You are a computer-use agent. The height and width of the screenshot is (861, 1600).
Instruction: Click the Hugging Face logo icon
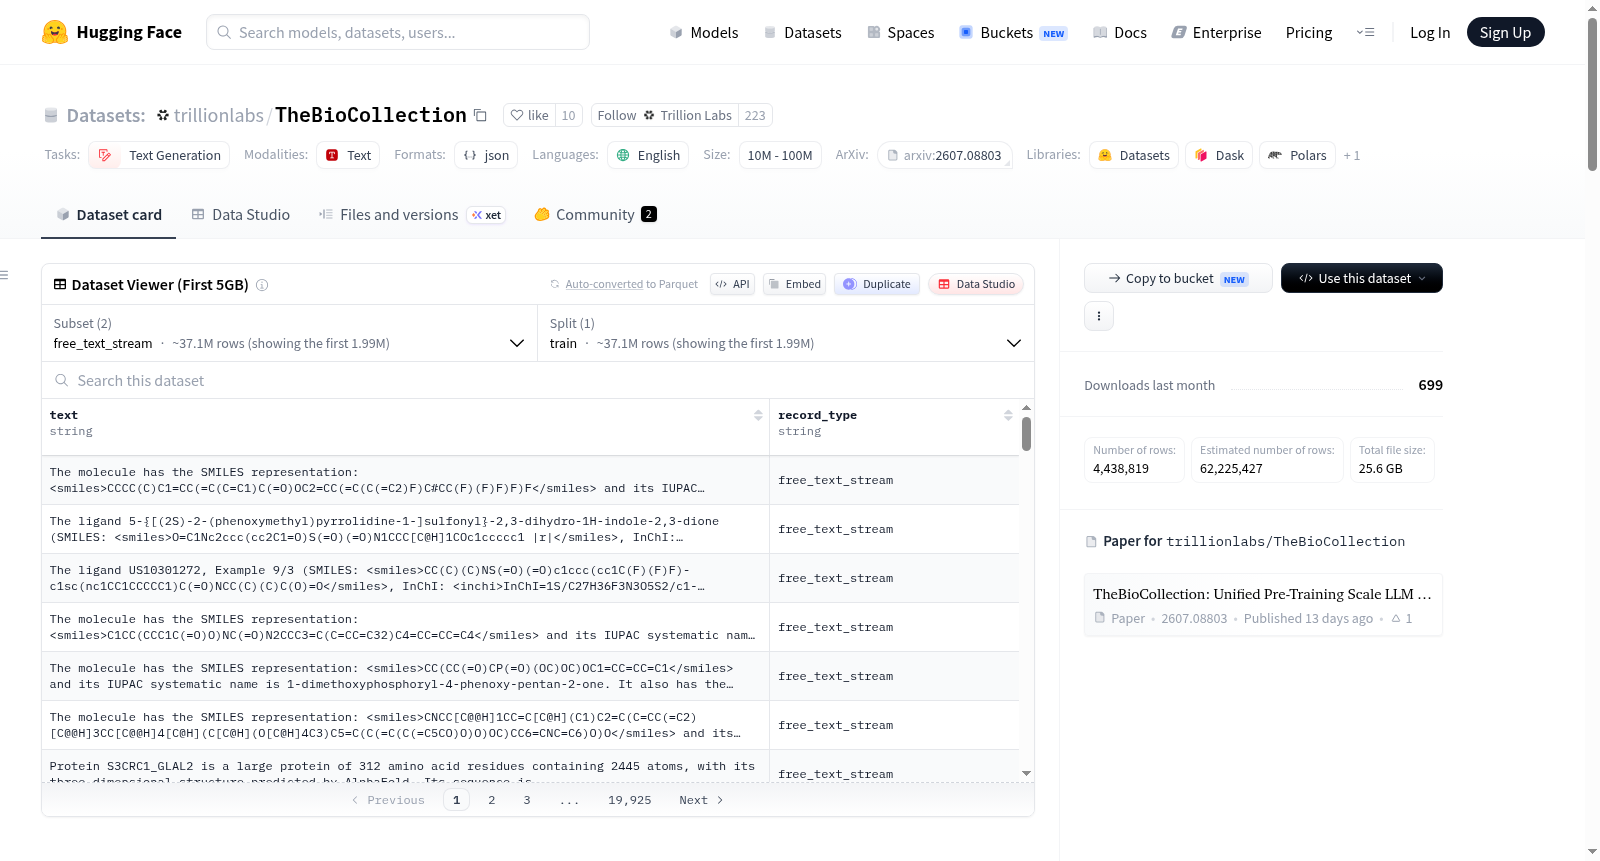tap(55, 32)
